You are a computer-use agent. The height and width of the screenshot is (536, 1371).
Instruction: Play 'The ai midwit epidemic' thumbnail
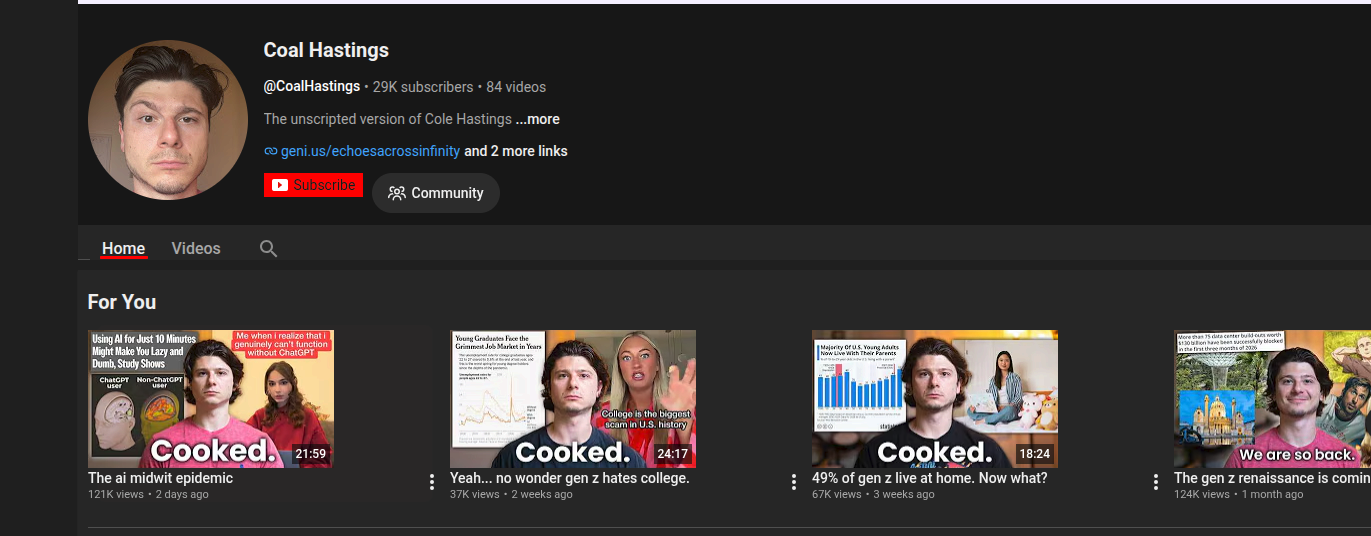[211, 399]
